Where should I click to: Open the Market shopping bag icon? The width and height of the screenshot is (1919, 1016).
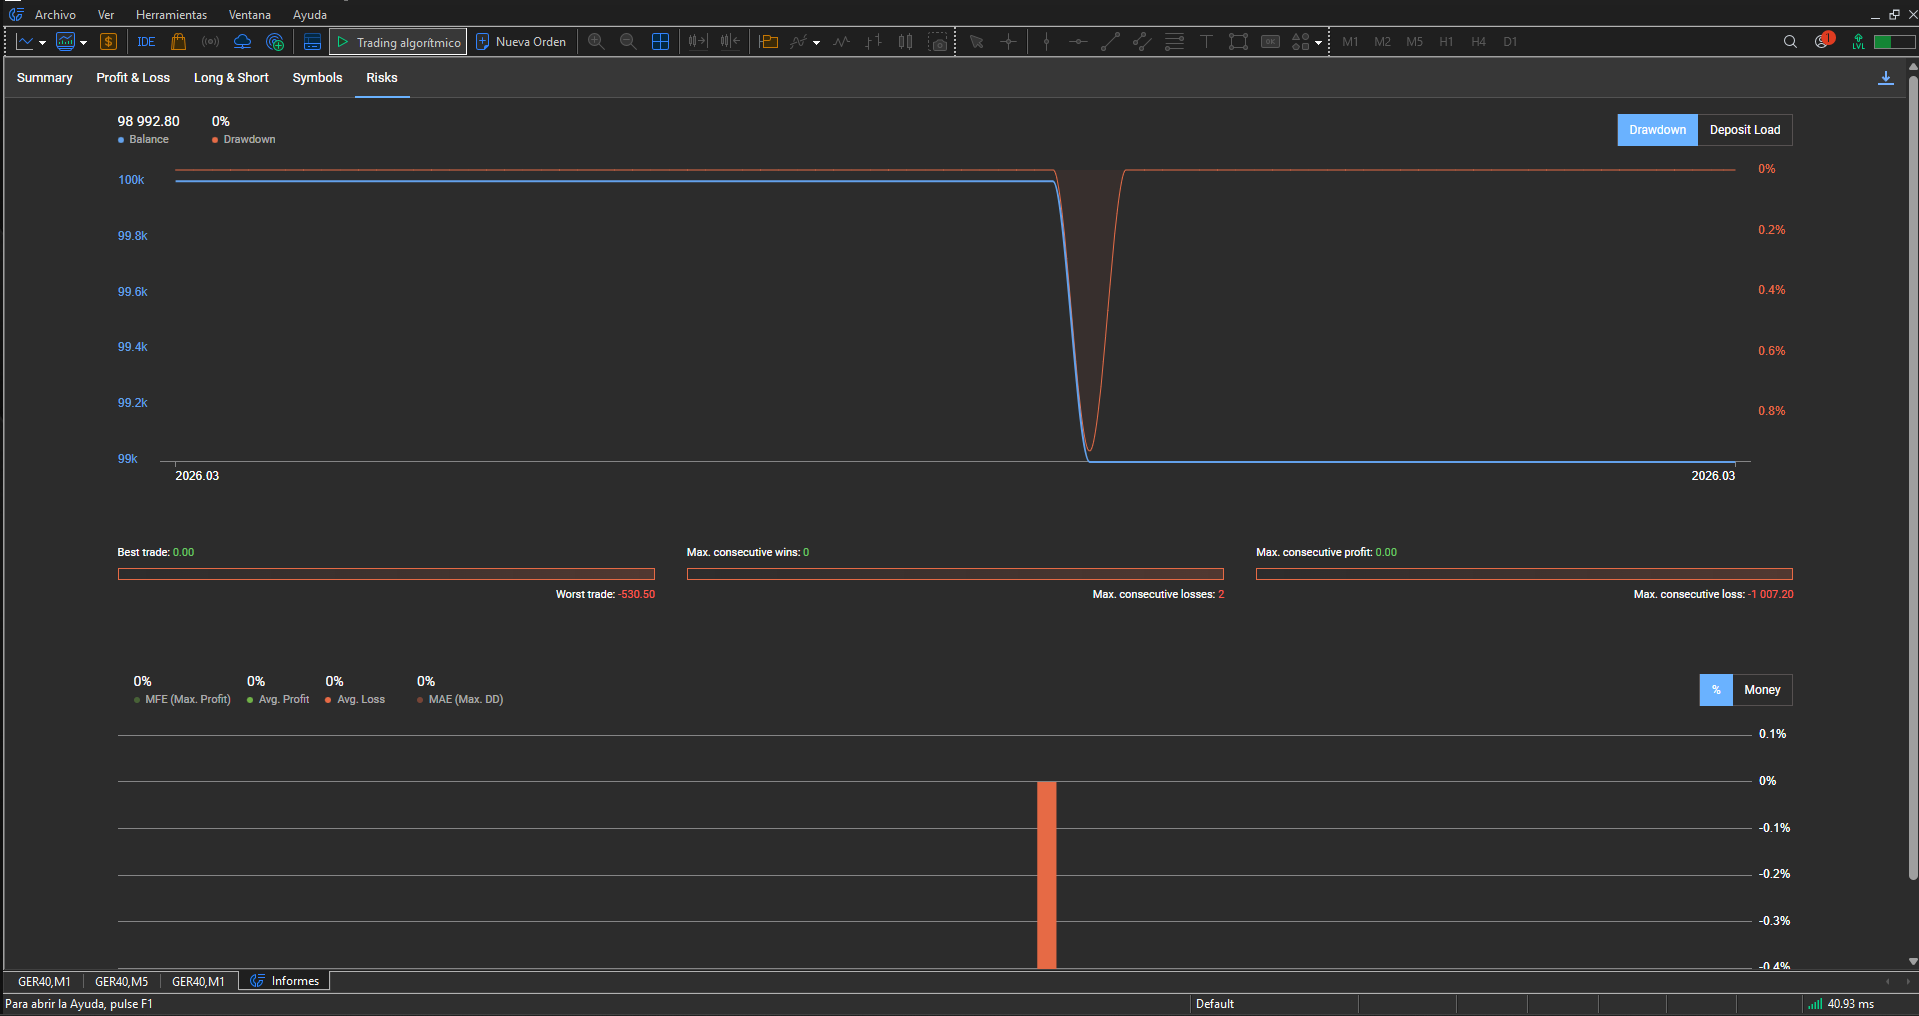pos(178,42)
